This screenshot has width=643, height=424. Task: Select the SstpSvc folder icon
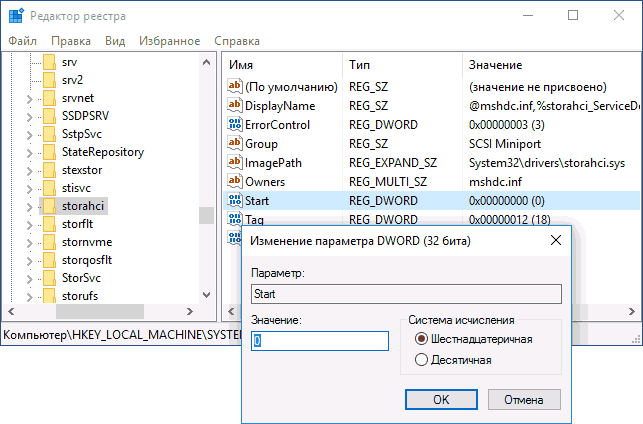[x=49, y=134]
